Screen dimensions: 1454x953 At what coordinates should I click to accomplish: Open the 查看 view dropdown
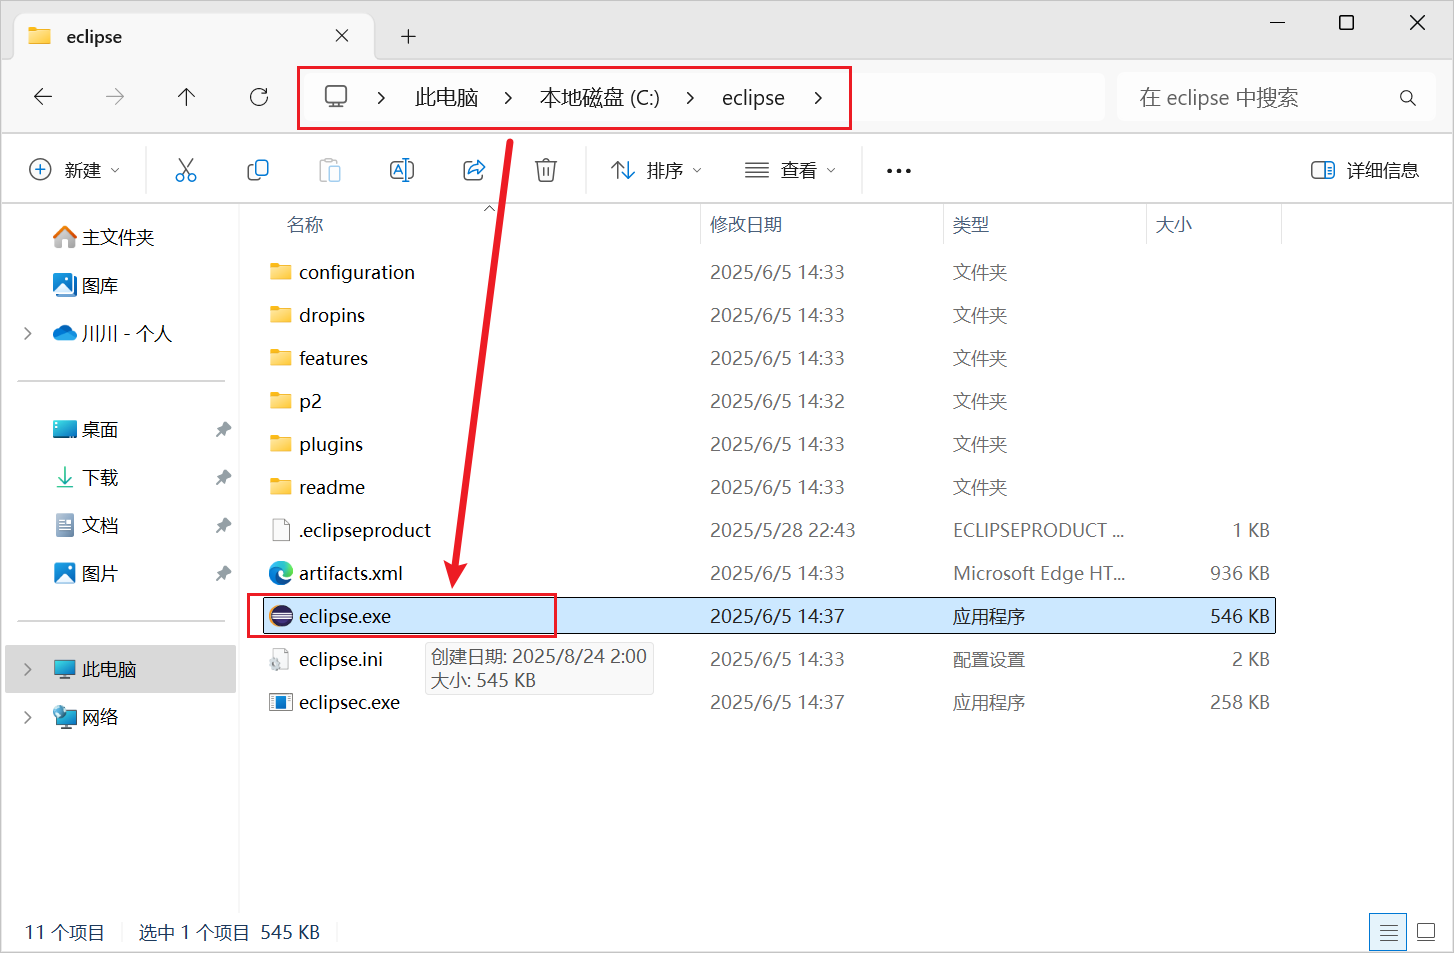coord(790,170)
